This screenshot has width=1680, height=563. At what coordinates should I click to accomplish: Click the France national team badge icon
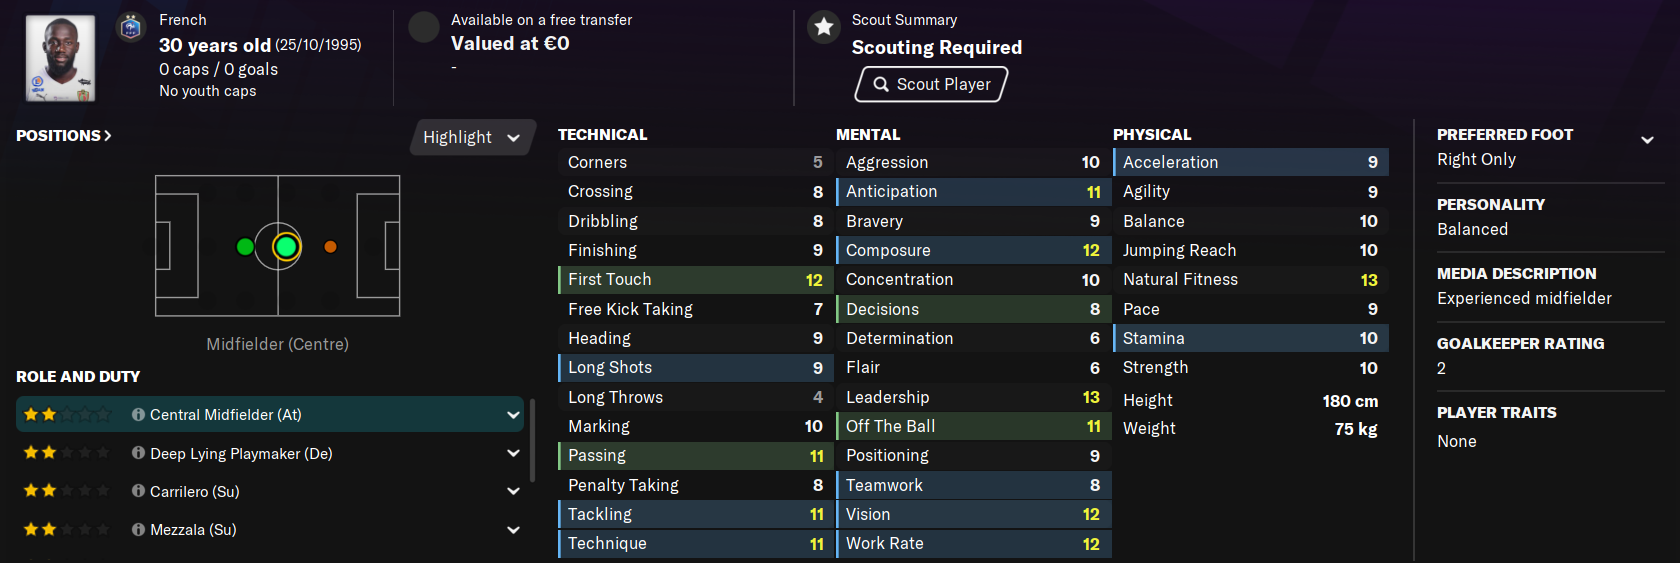131,27
